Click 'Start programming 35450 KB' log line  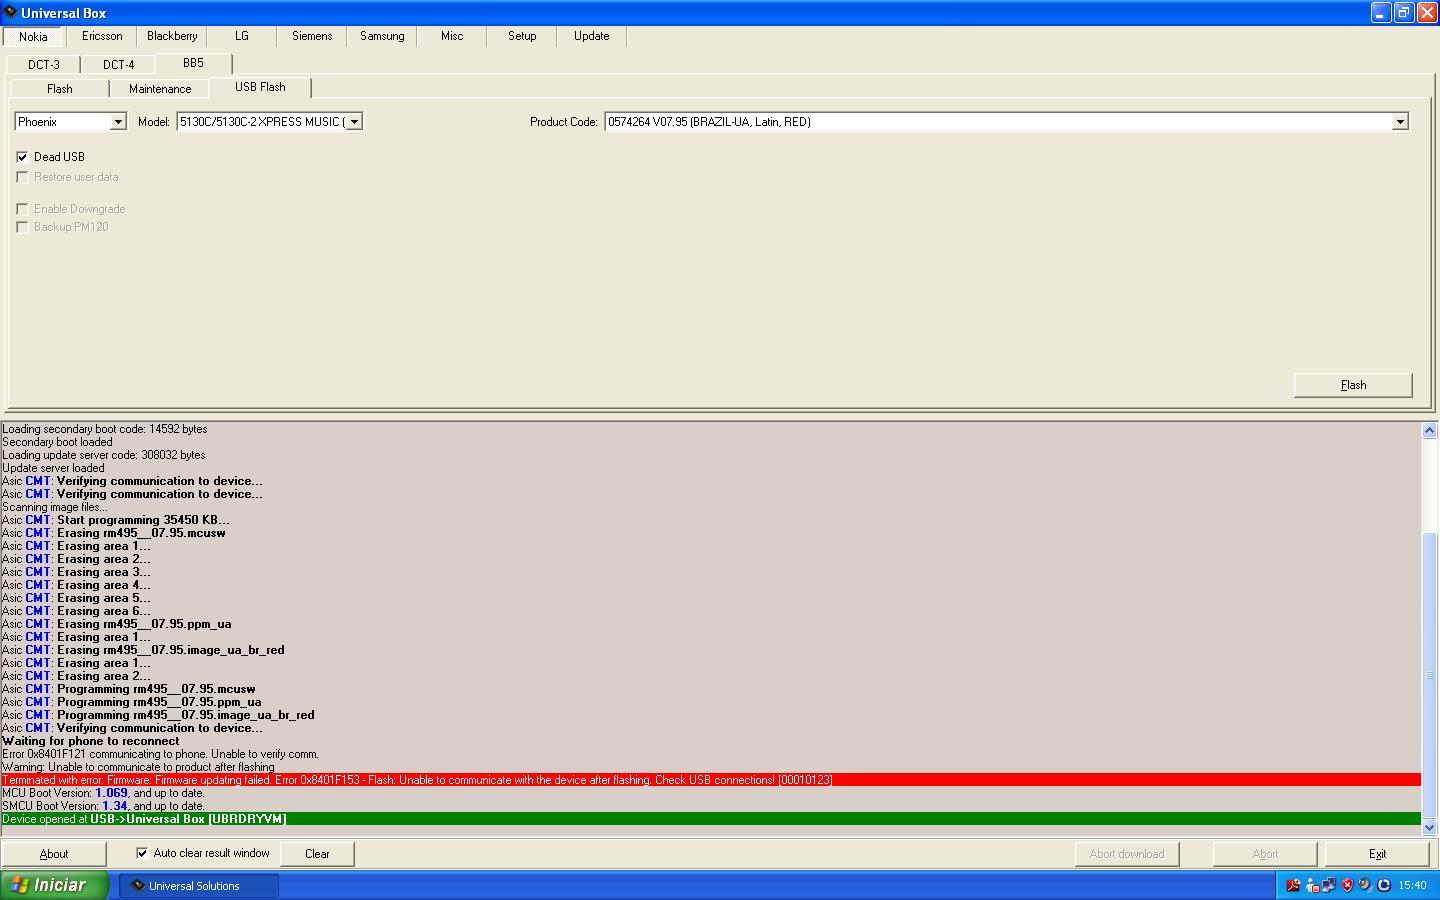pyautogui.click(x=116, y=520)
